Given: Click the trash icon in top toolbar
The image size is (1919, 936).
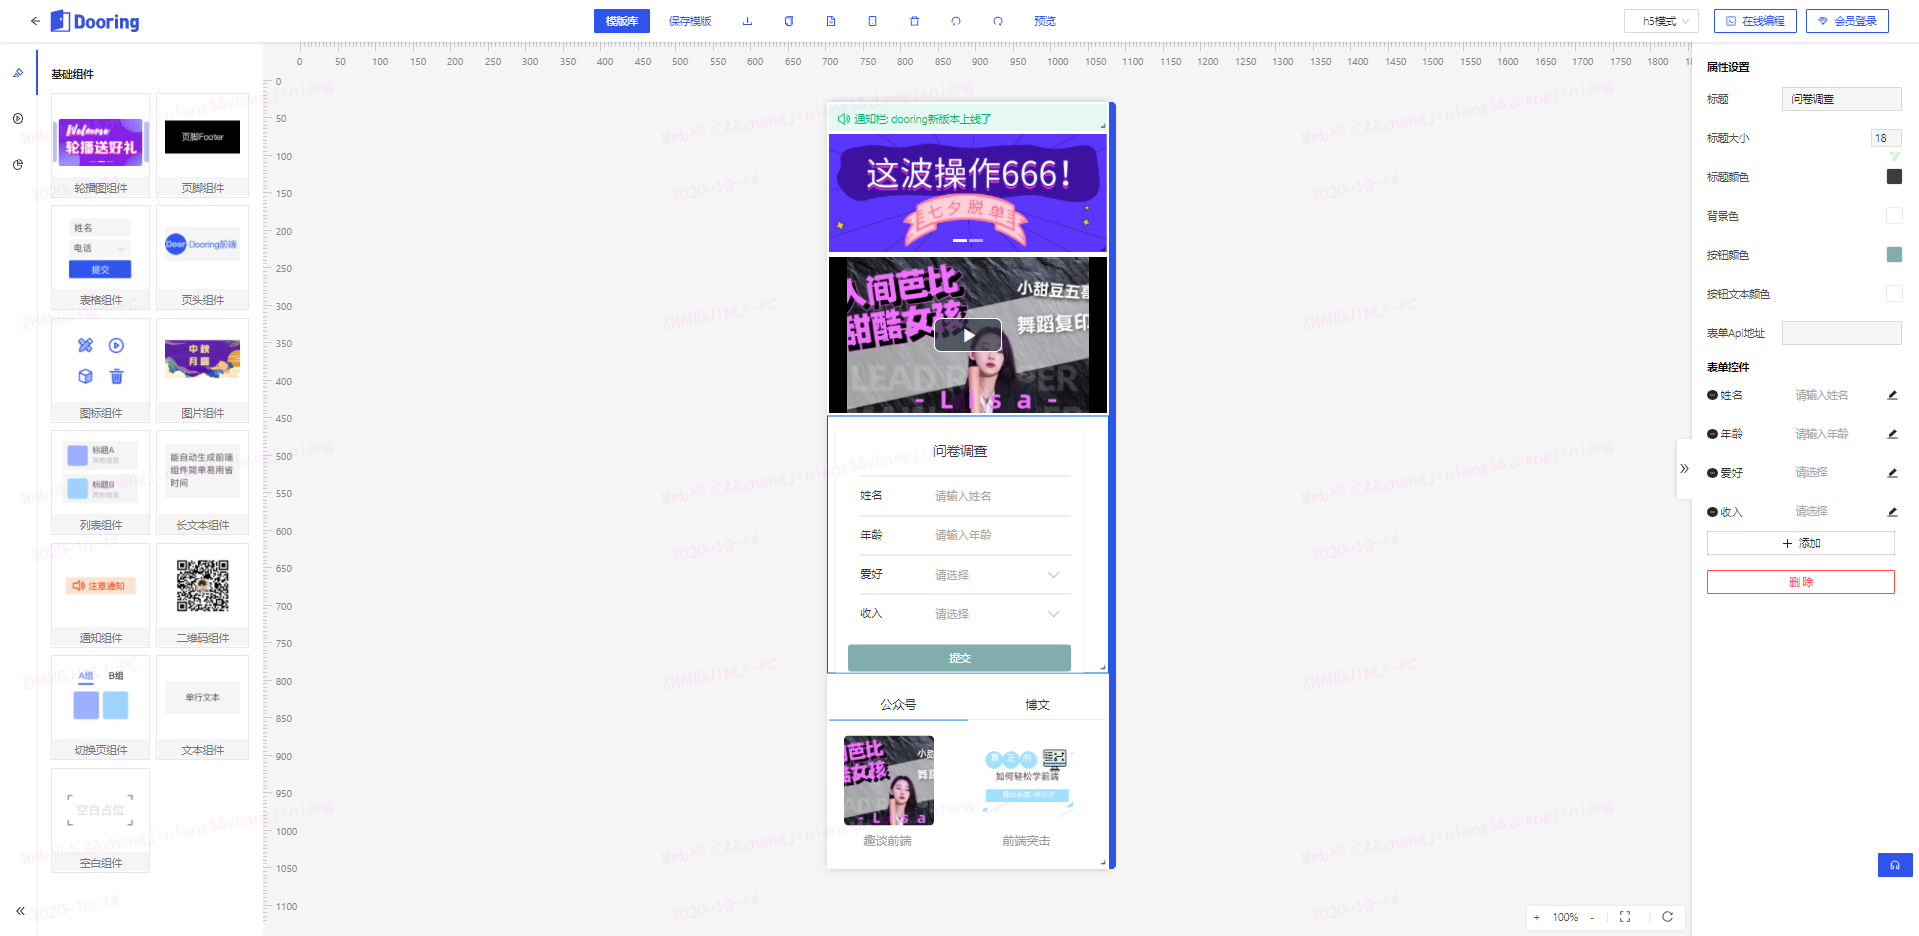Looking at the screenshot, I should (x=914, y=21).
